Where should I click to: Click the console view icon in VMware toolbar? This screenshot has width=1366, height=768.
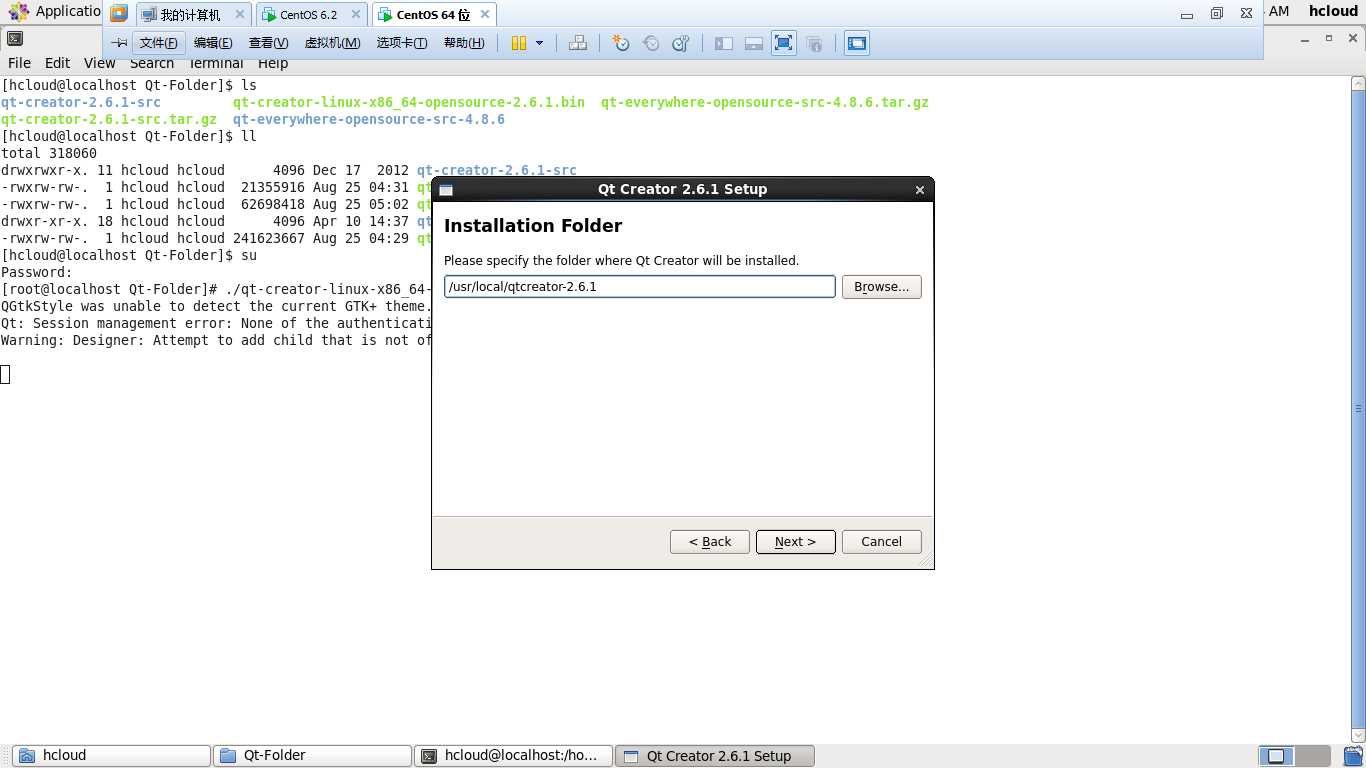[x=857, y=43]
